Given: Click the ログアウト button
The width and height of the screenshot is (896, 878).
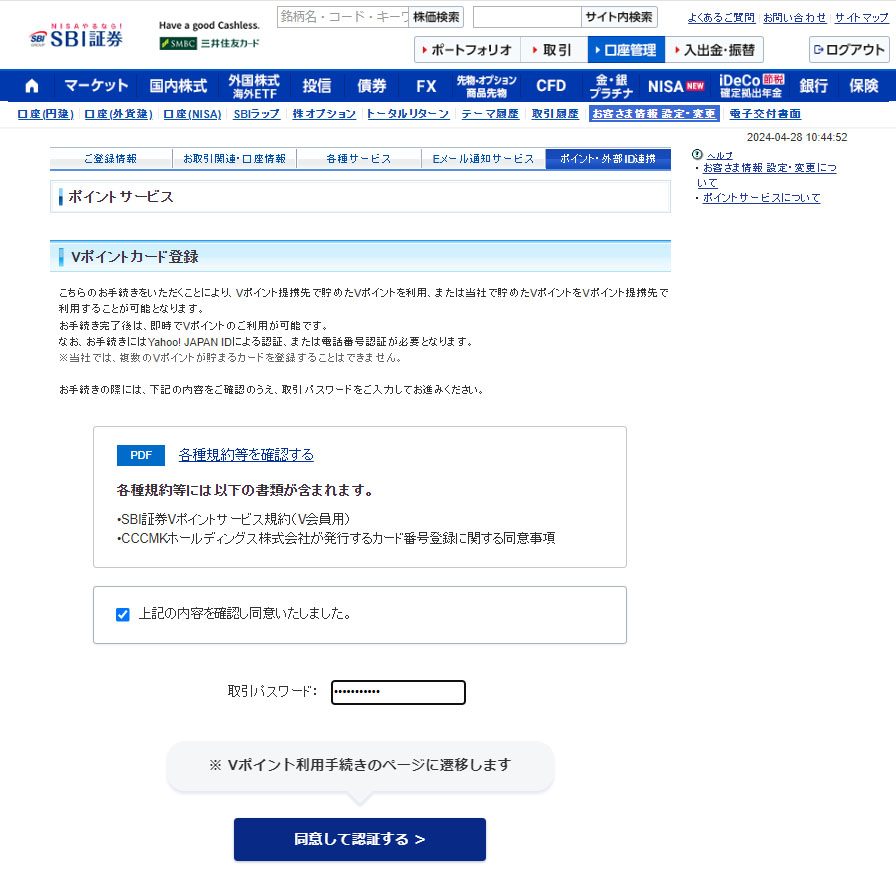Looking at the screenshot, I should (848, 50).
